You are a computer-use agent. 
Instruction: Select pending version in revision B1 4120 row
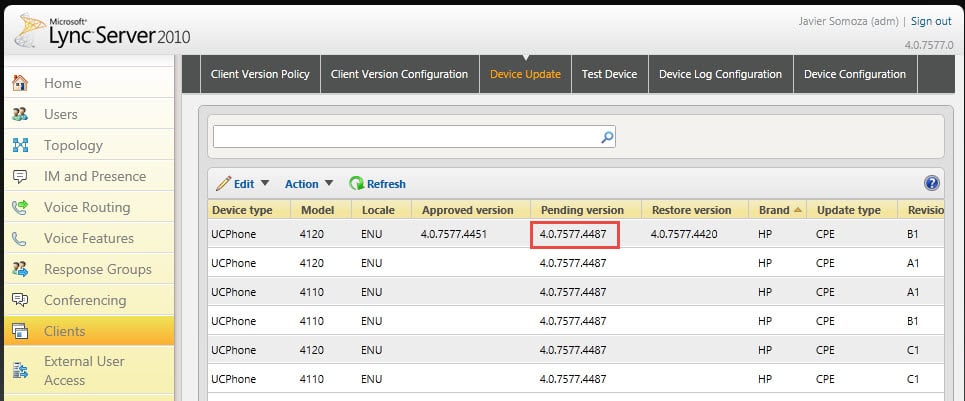point(574,234)
